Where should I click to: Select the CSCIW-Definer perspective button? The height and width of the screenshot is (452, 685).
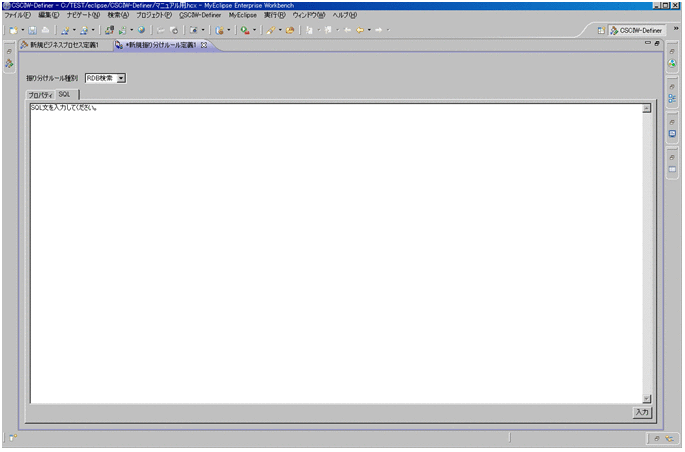click(x=636, y=30)
